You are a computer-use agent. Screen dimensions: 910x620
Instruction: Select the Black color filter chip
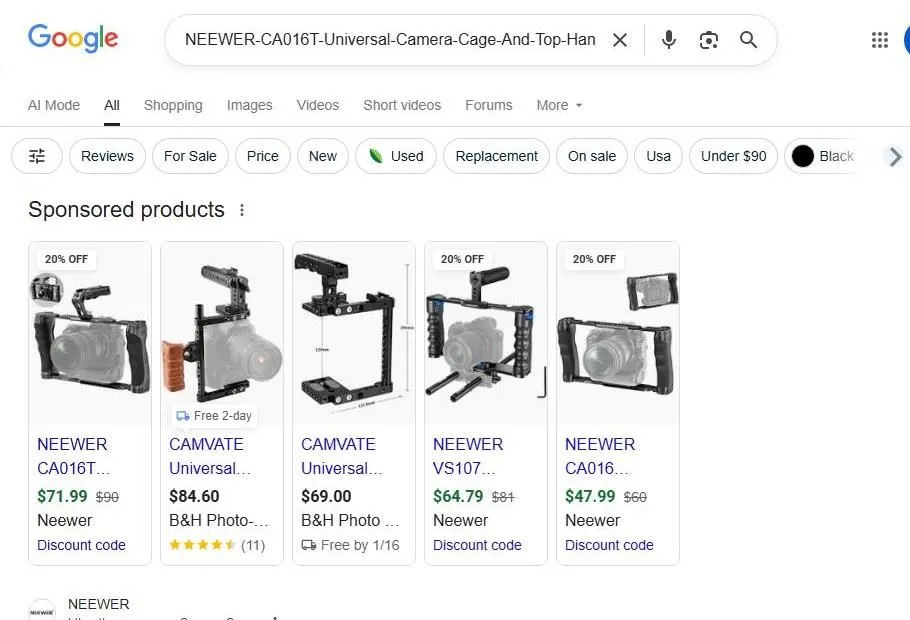[x=823, y=156]
